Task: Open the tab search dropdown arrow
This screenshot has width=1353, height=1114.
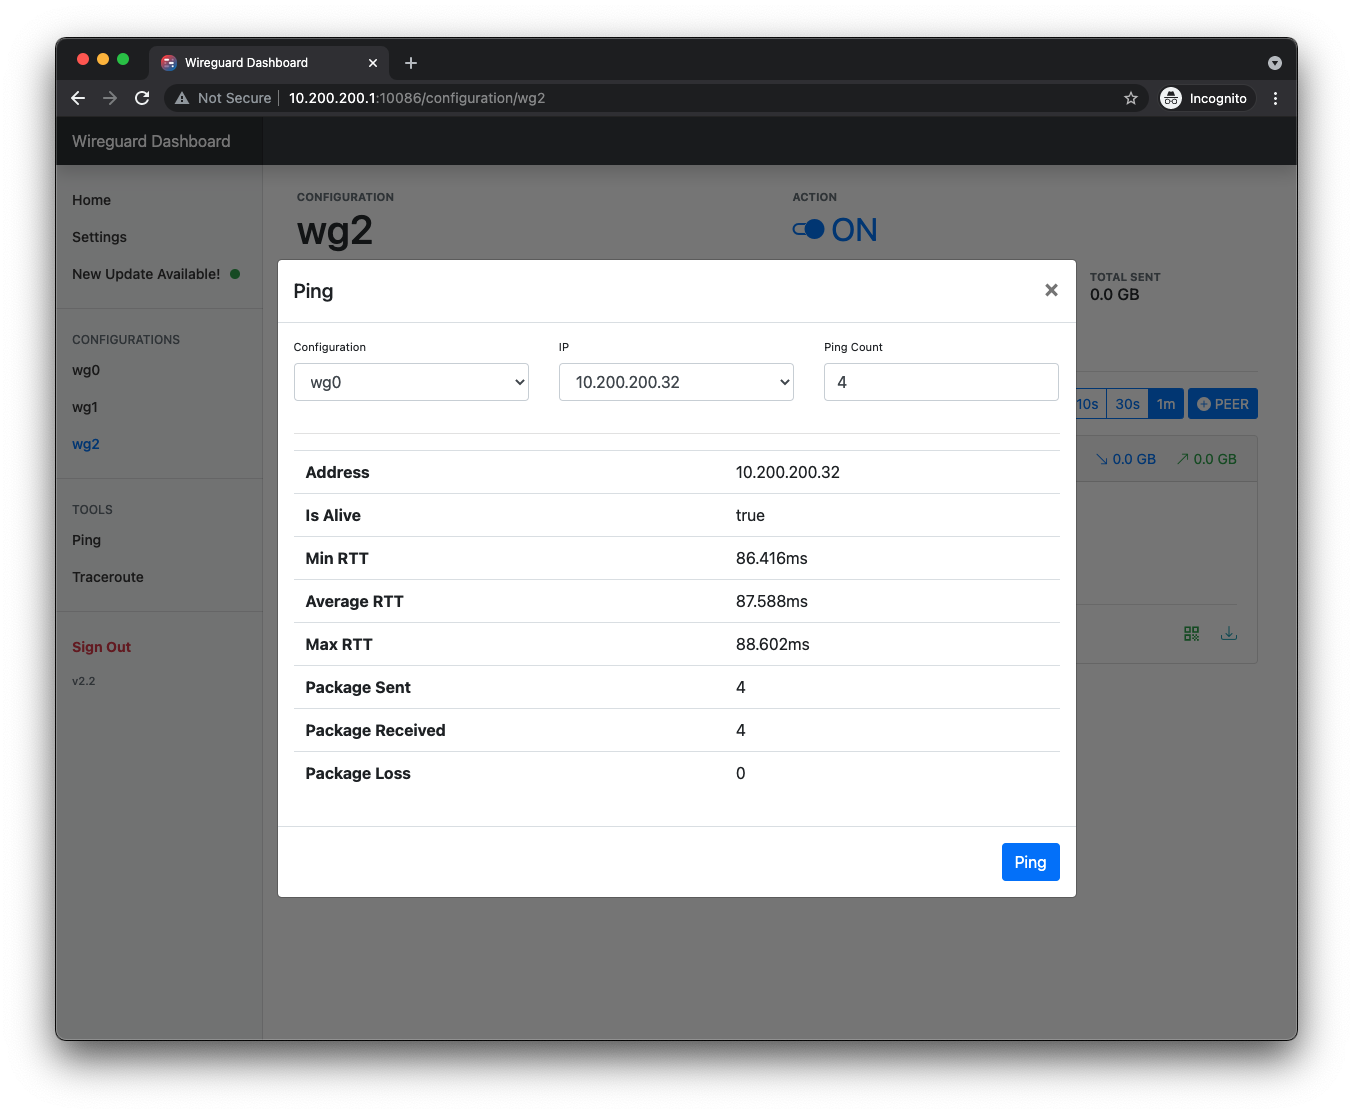Action: pyautogui.click(x=1275, y=63)
